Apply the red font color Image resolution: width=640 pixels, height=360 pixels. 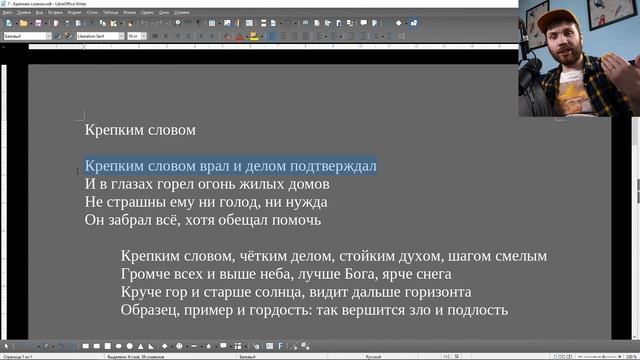point(240,37)
